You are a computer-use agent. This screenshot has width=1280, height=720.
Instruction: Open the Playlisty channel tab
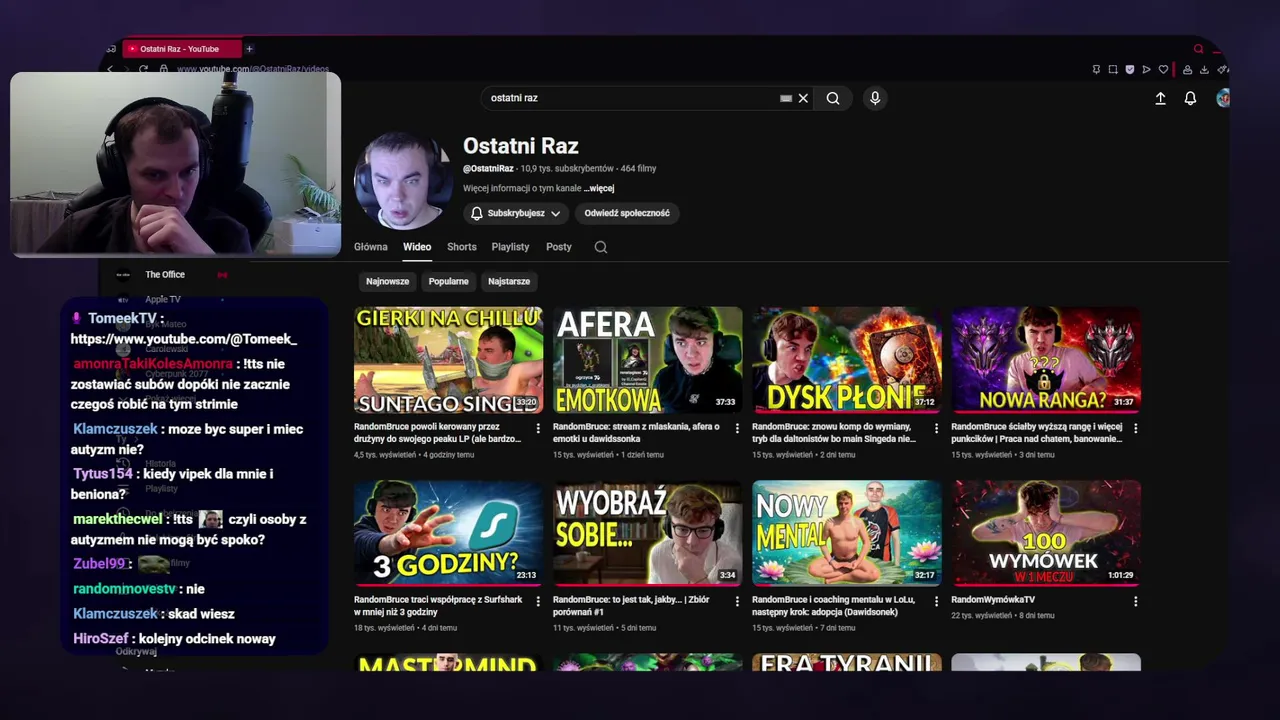510,247
